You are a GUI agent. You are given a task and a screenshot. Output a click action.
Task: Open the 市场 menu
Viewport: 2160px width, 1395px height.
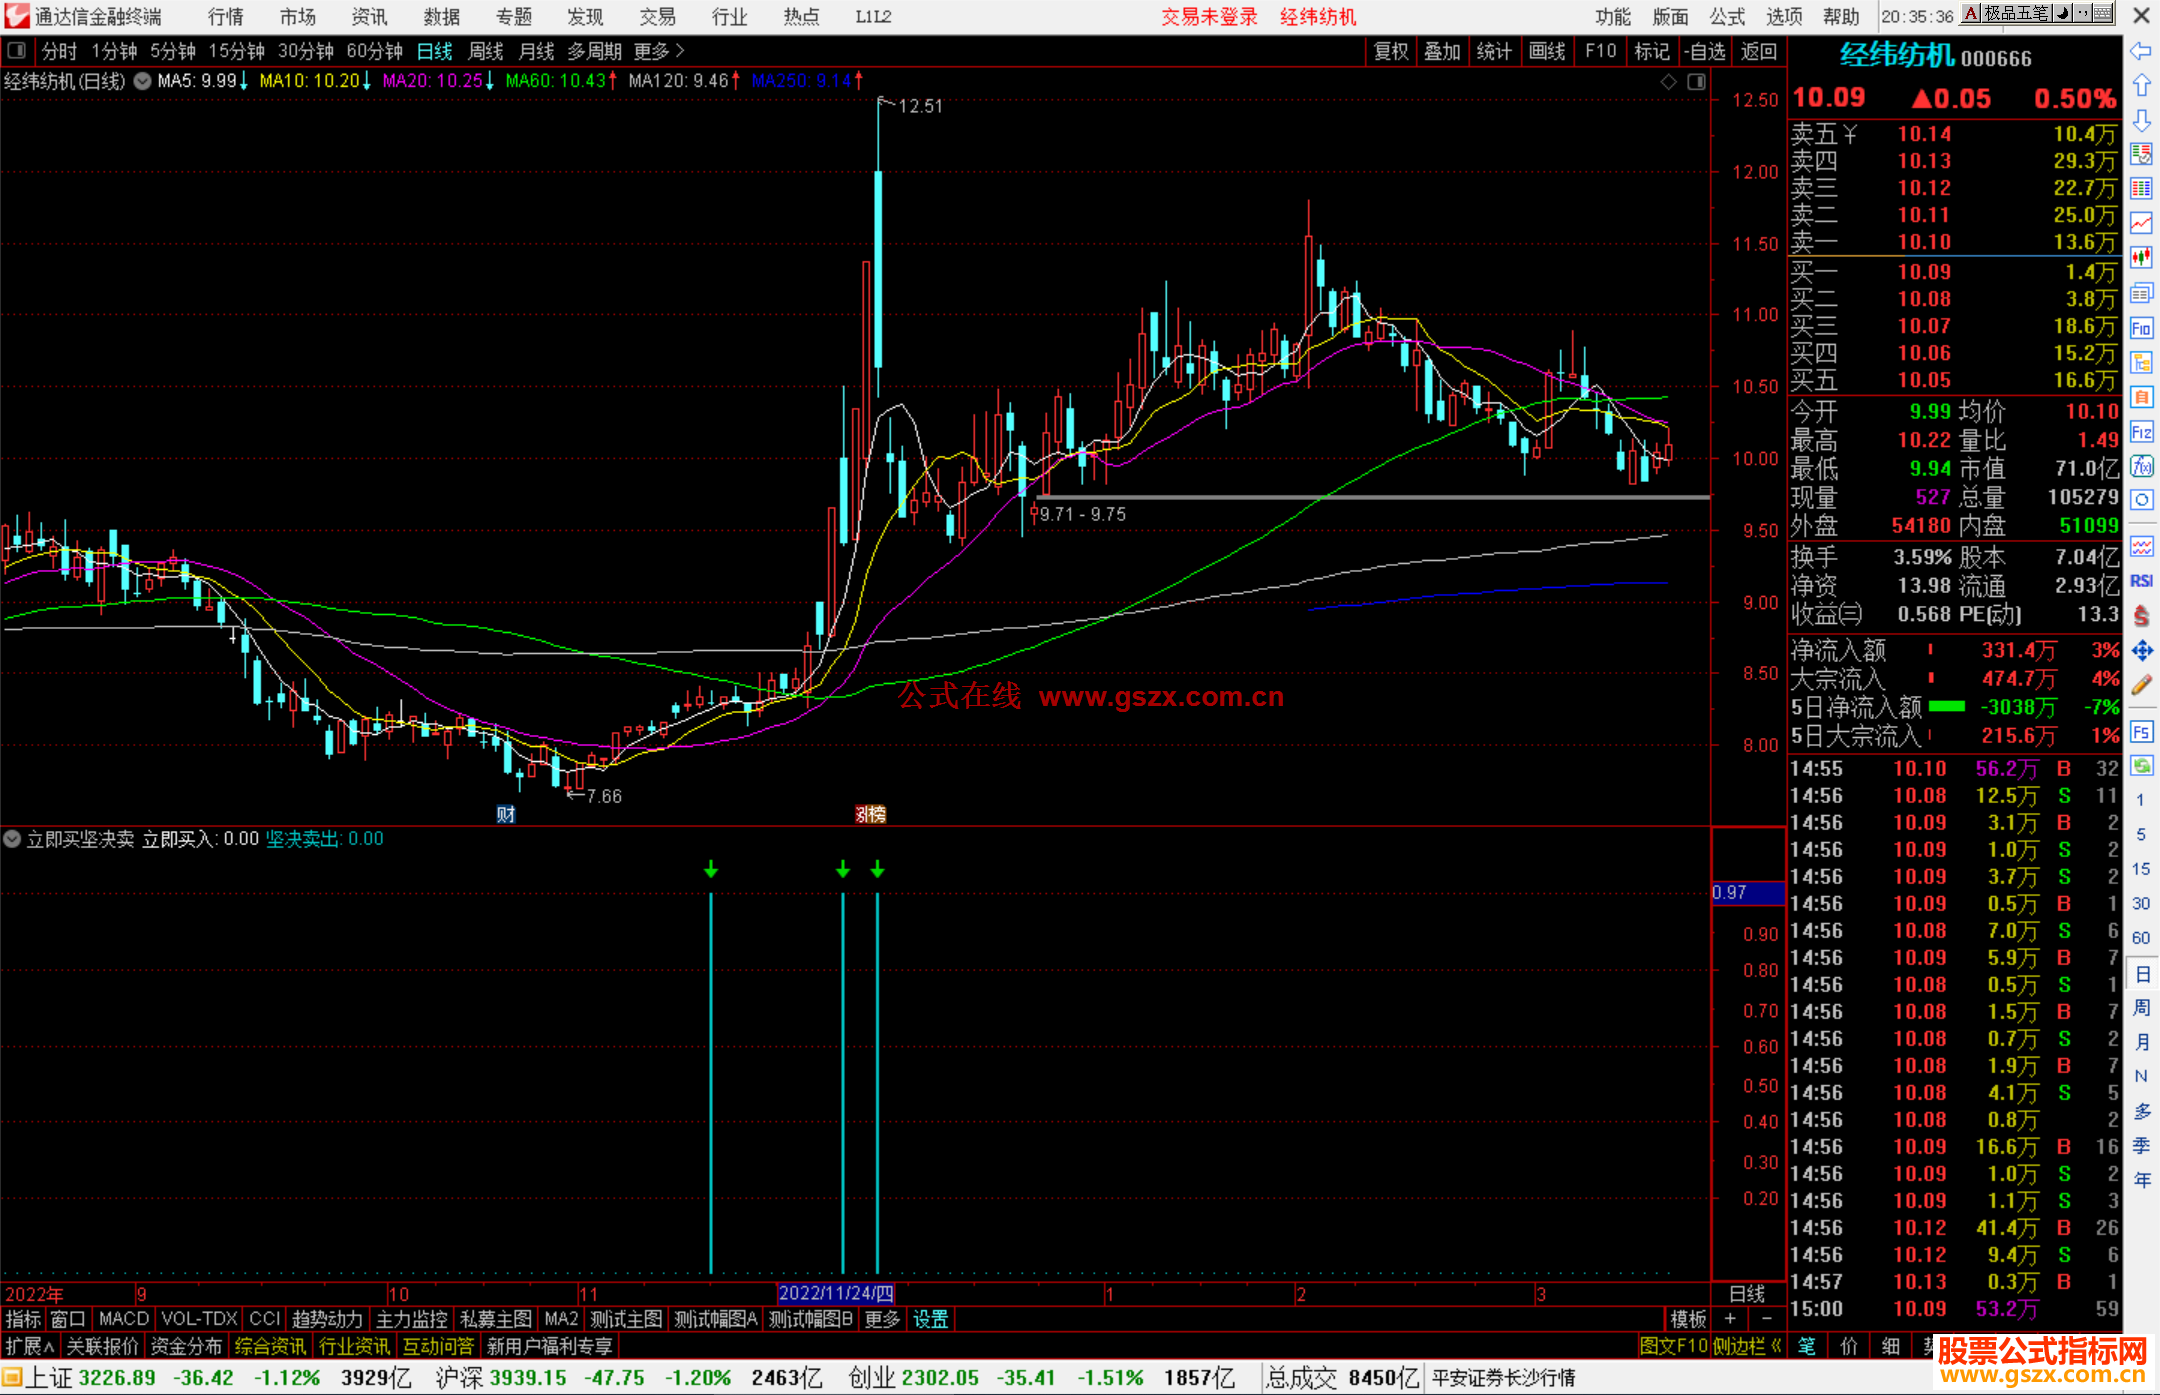298,17
